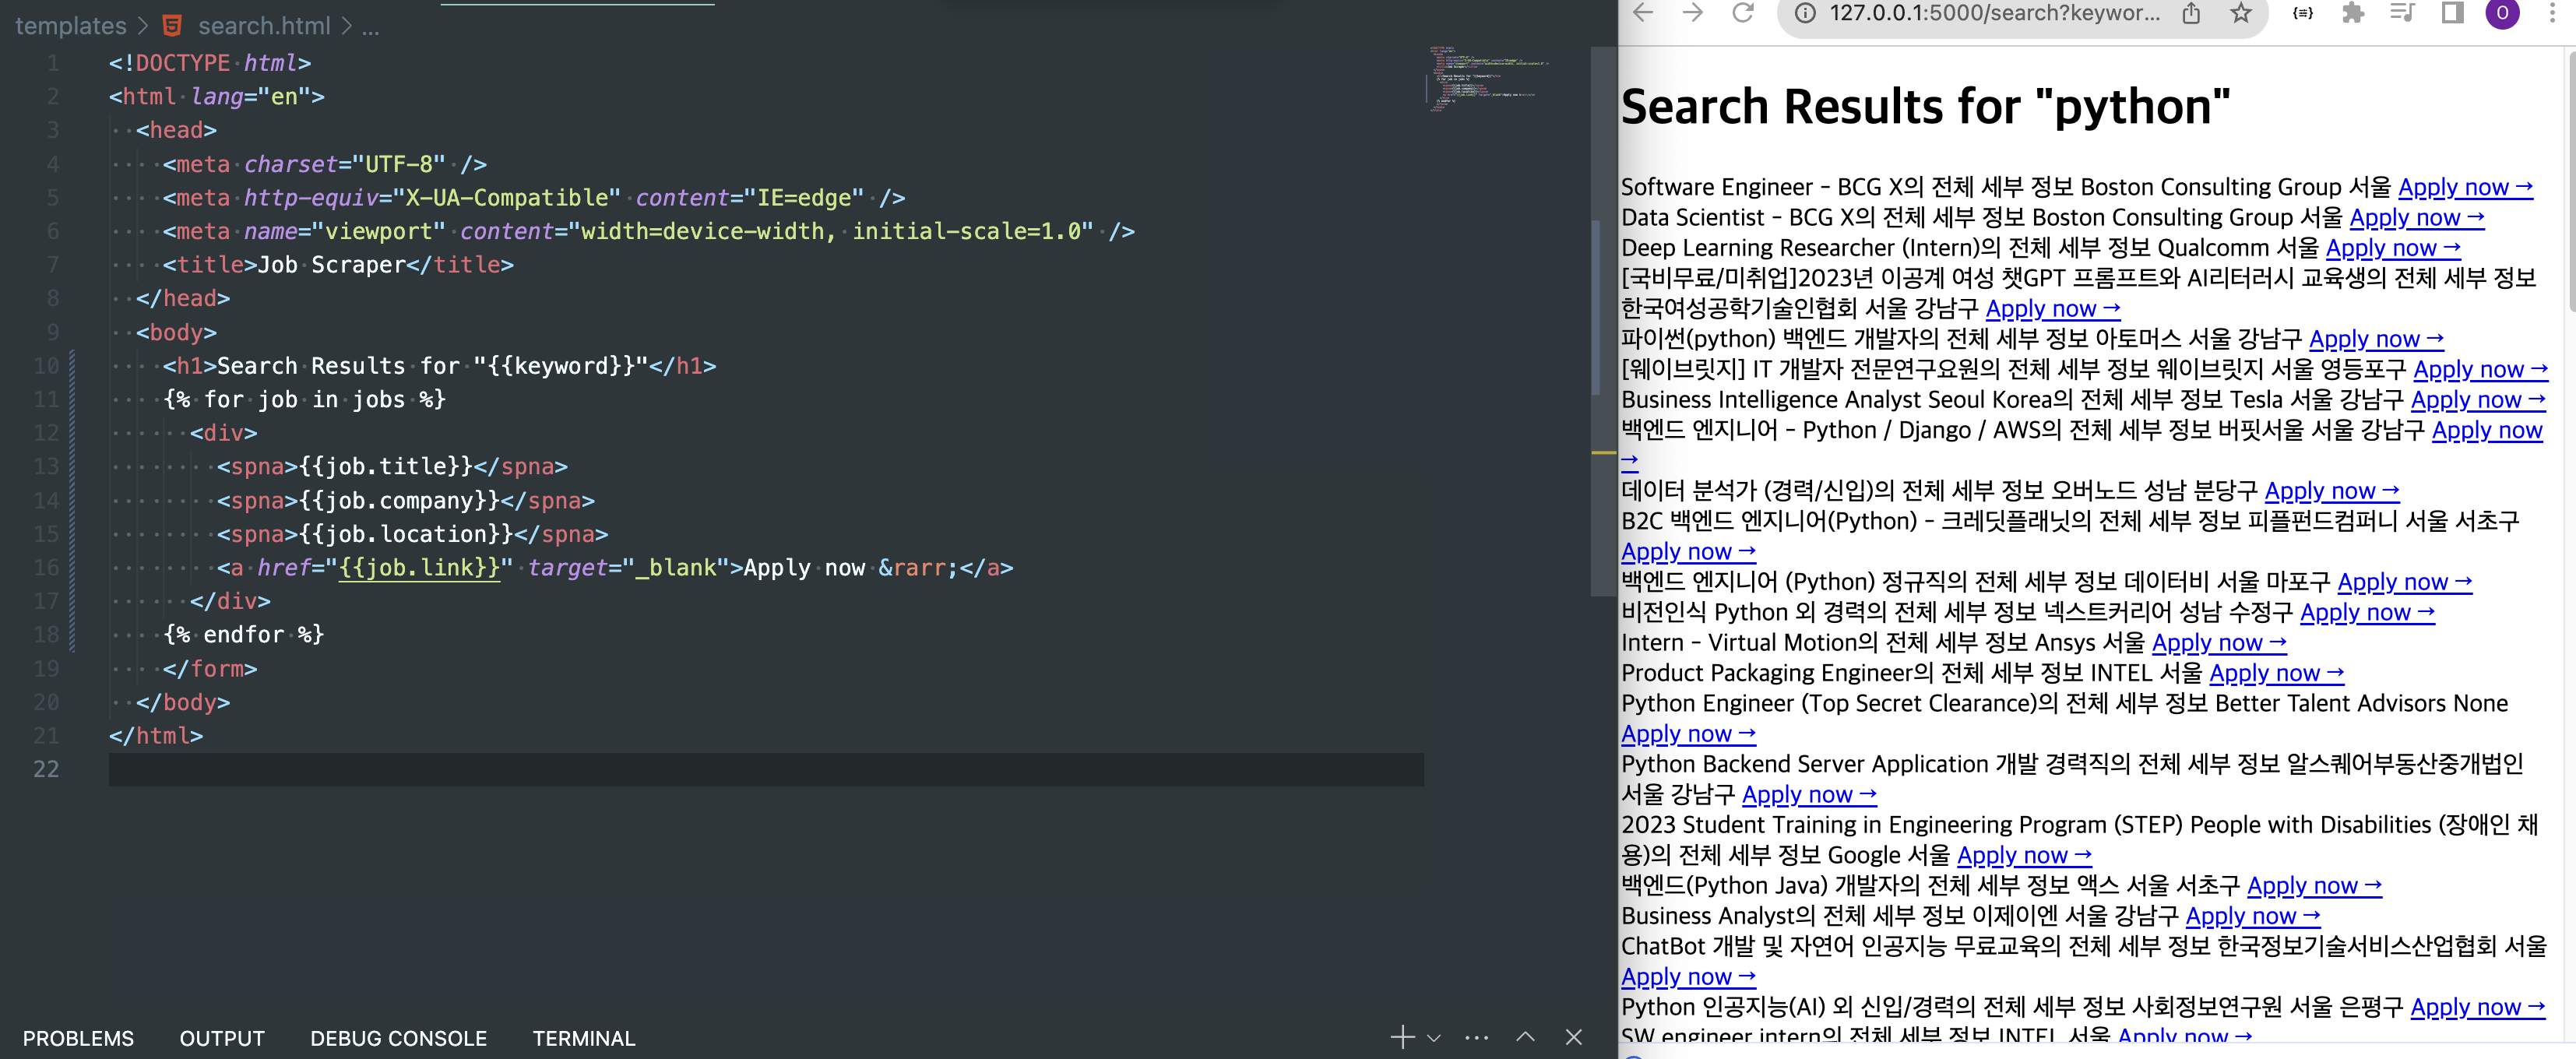View site information icon beside the URL
Viewport: 2576px width, 1059px height.
click(1805, 13)
